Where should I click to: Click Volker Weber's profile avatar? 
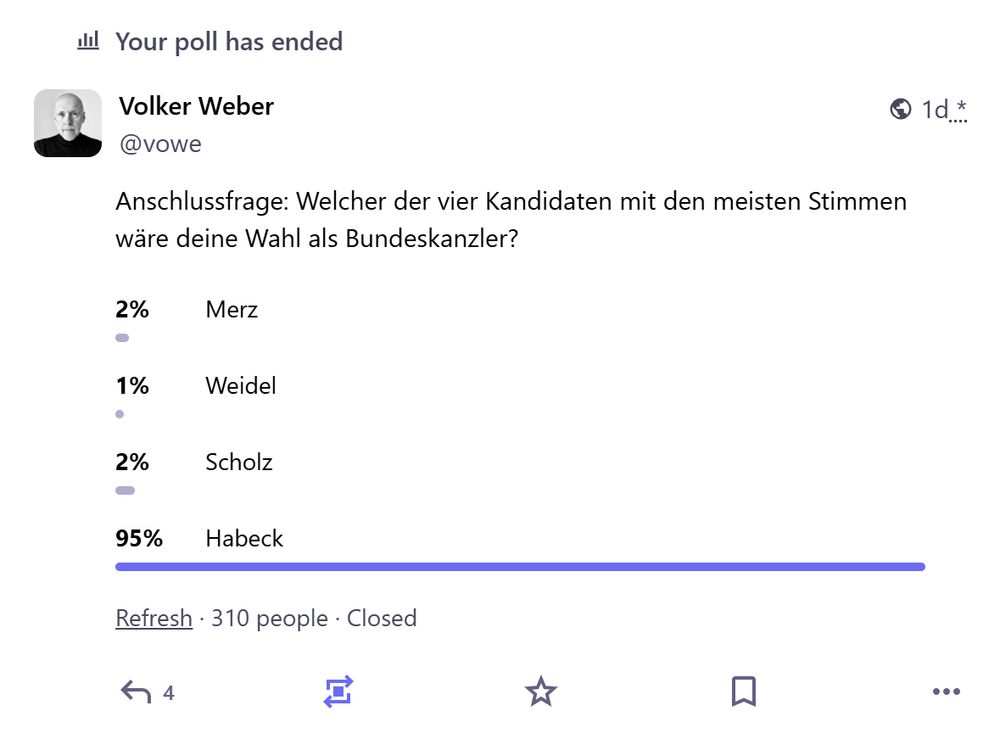click(x=67, y=122)
